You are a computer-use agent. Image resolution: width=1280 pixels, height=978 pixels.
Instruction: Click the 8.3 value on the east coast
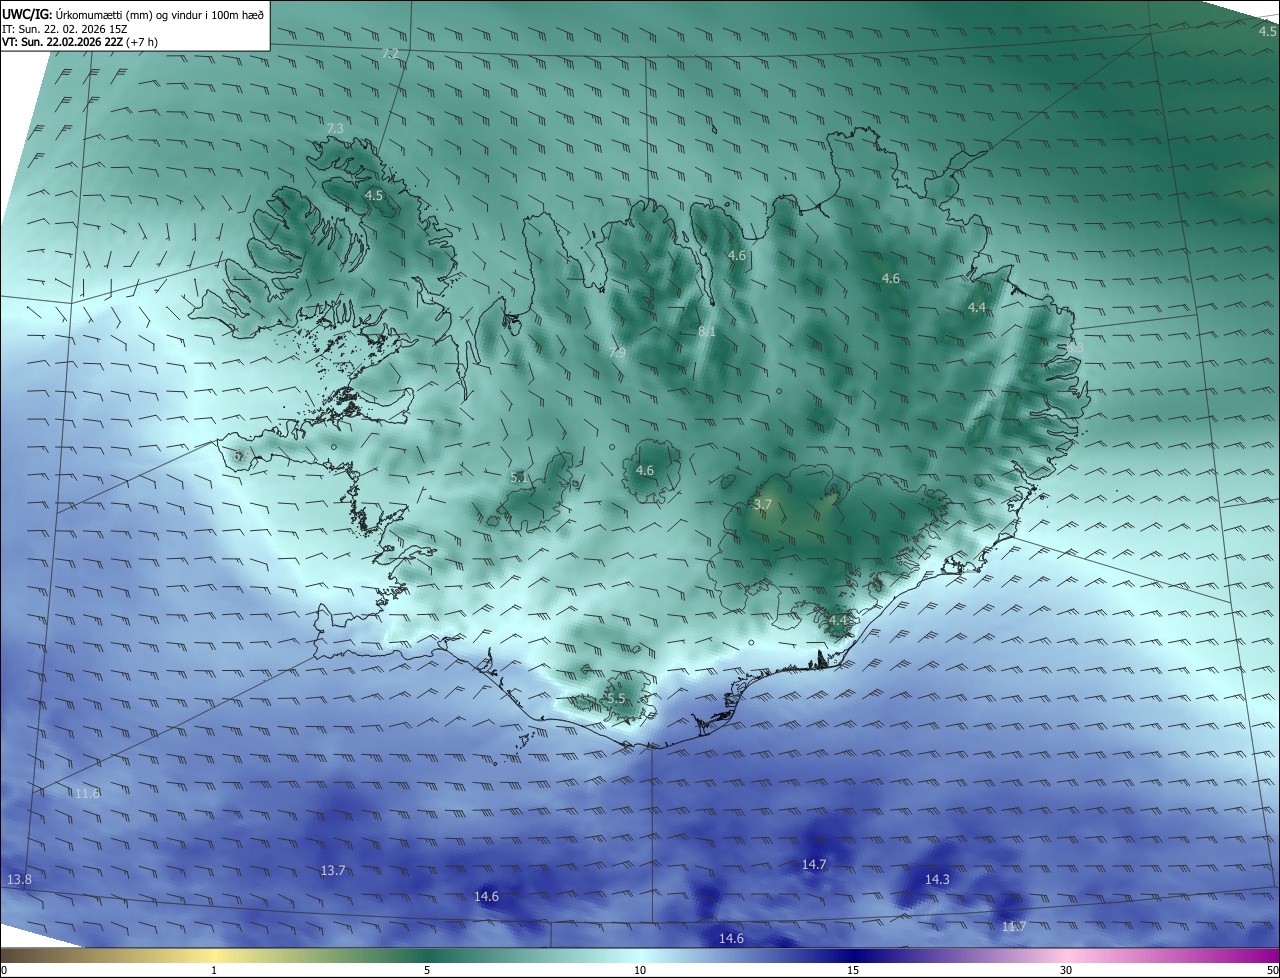[x=1075, y=346]
